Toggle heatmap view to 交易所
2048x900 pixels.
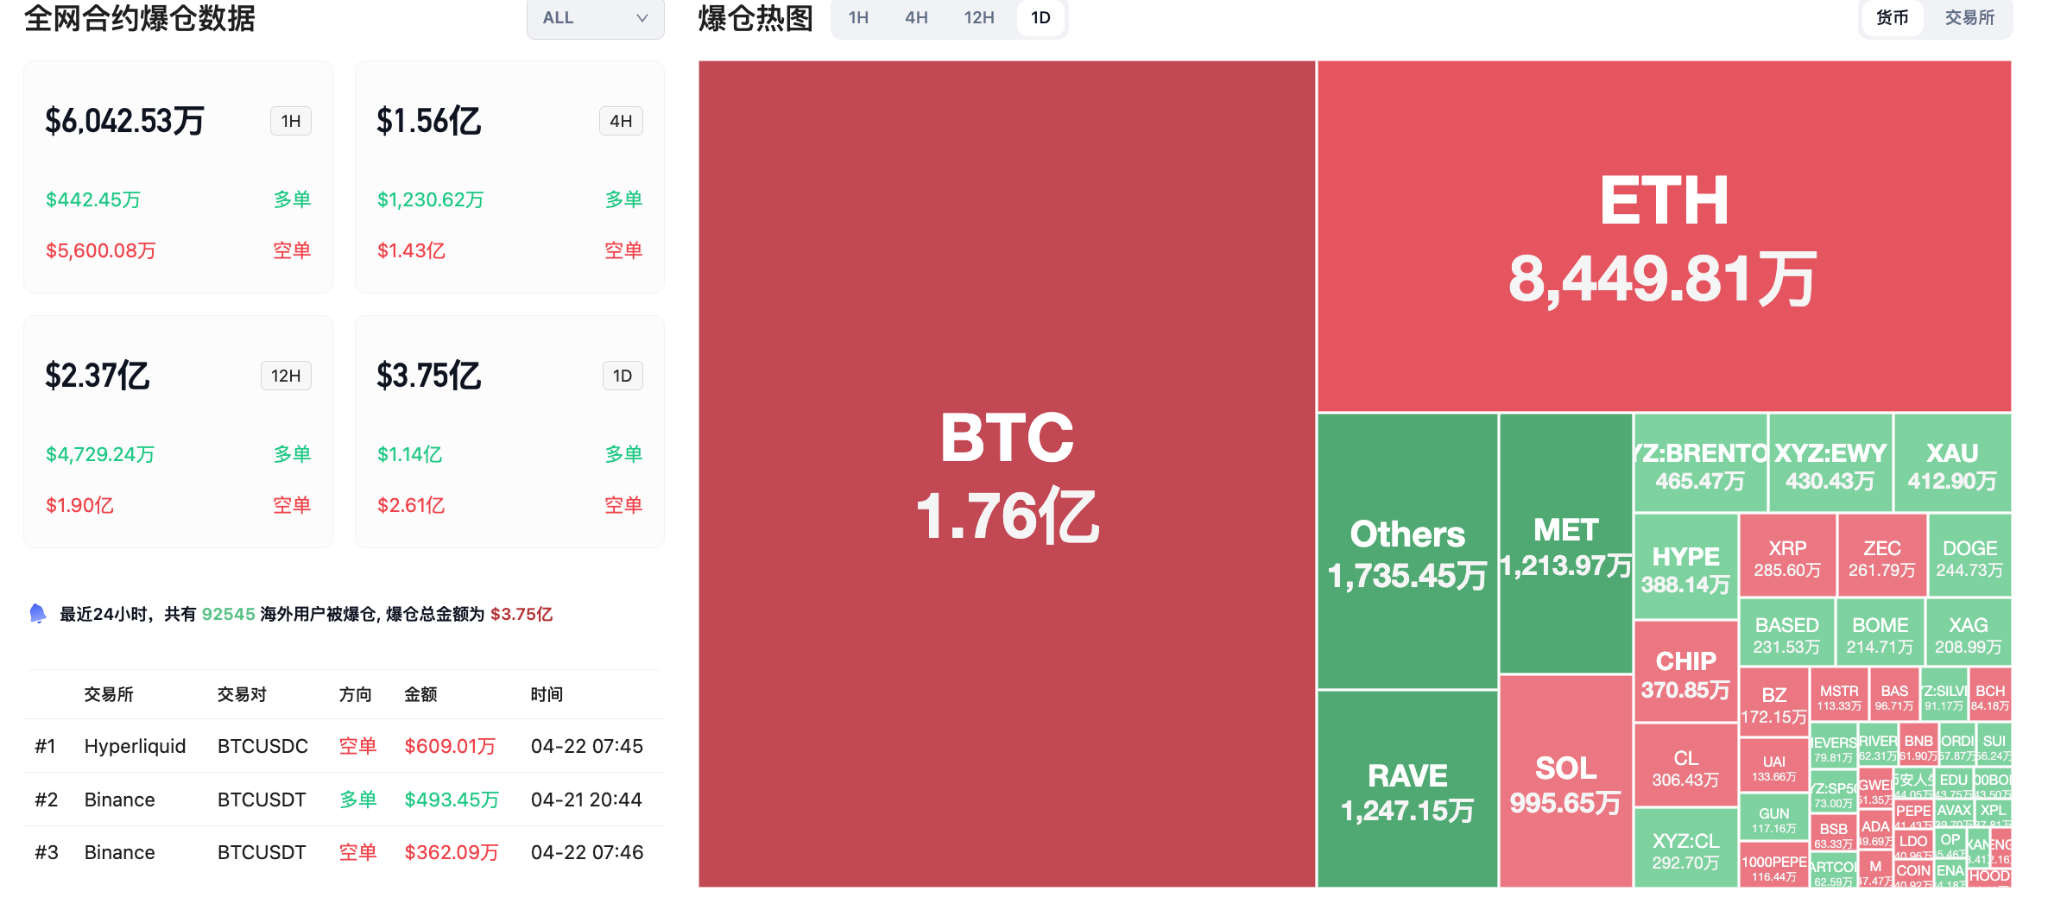pos(1969,18)
